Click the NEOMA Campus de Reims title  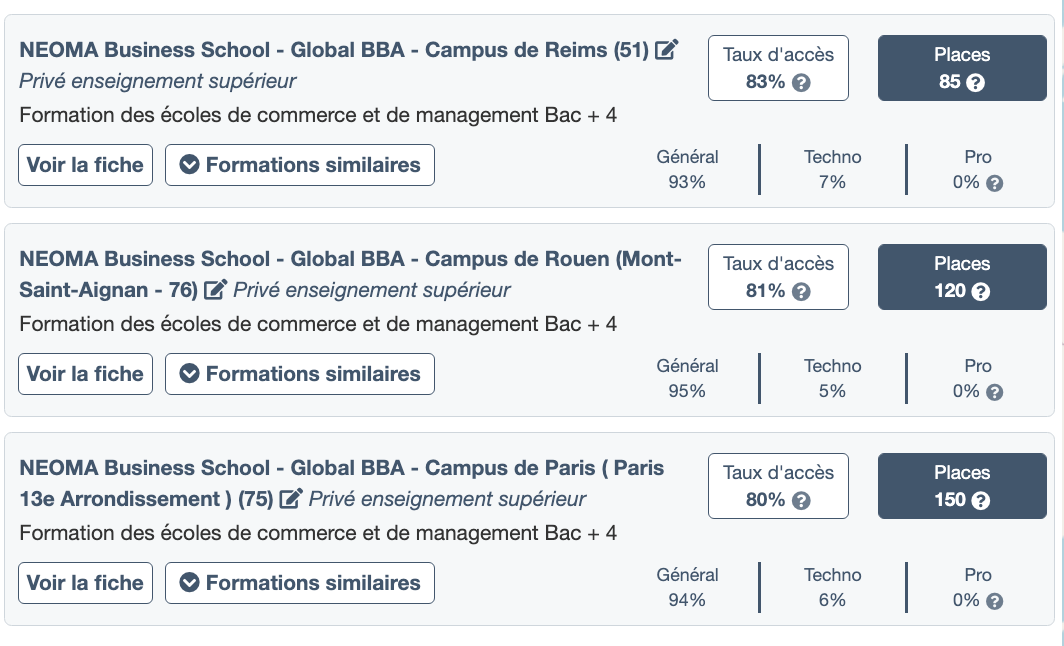click(x=334, y=50)
